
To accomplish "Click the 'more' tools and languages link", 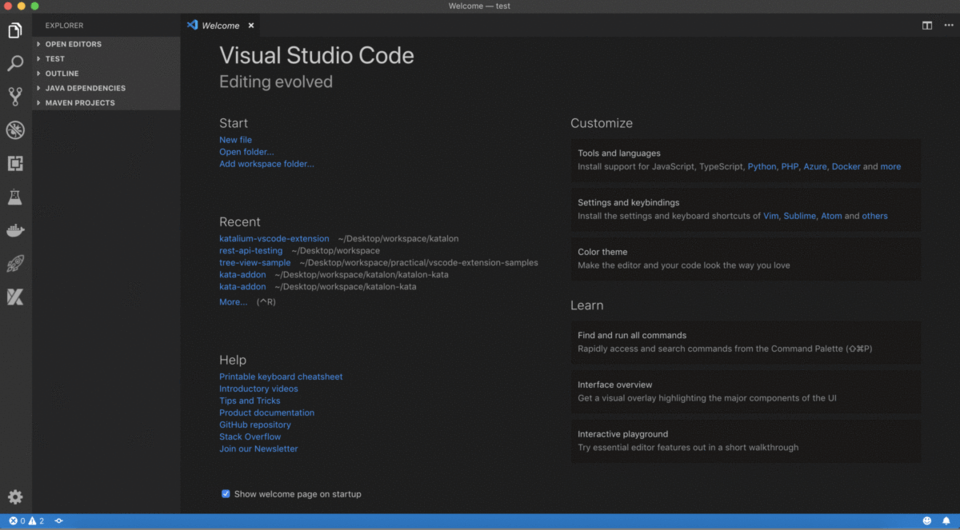I will pyautogui.click(x=890, y=166).
